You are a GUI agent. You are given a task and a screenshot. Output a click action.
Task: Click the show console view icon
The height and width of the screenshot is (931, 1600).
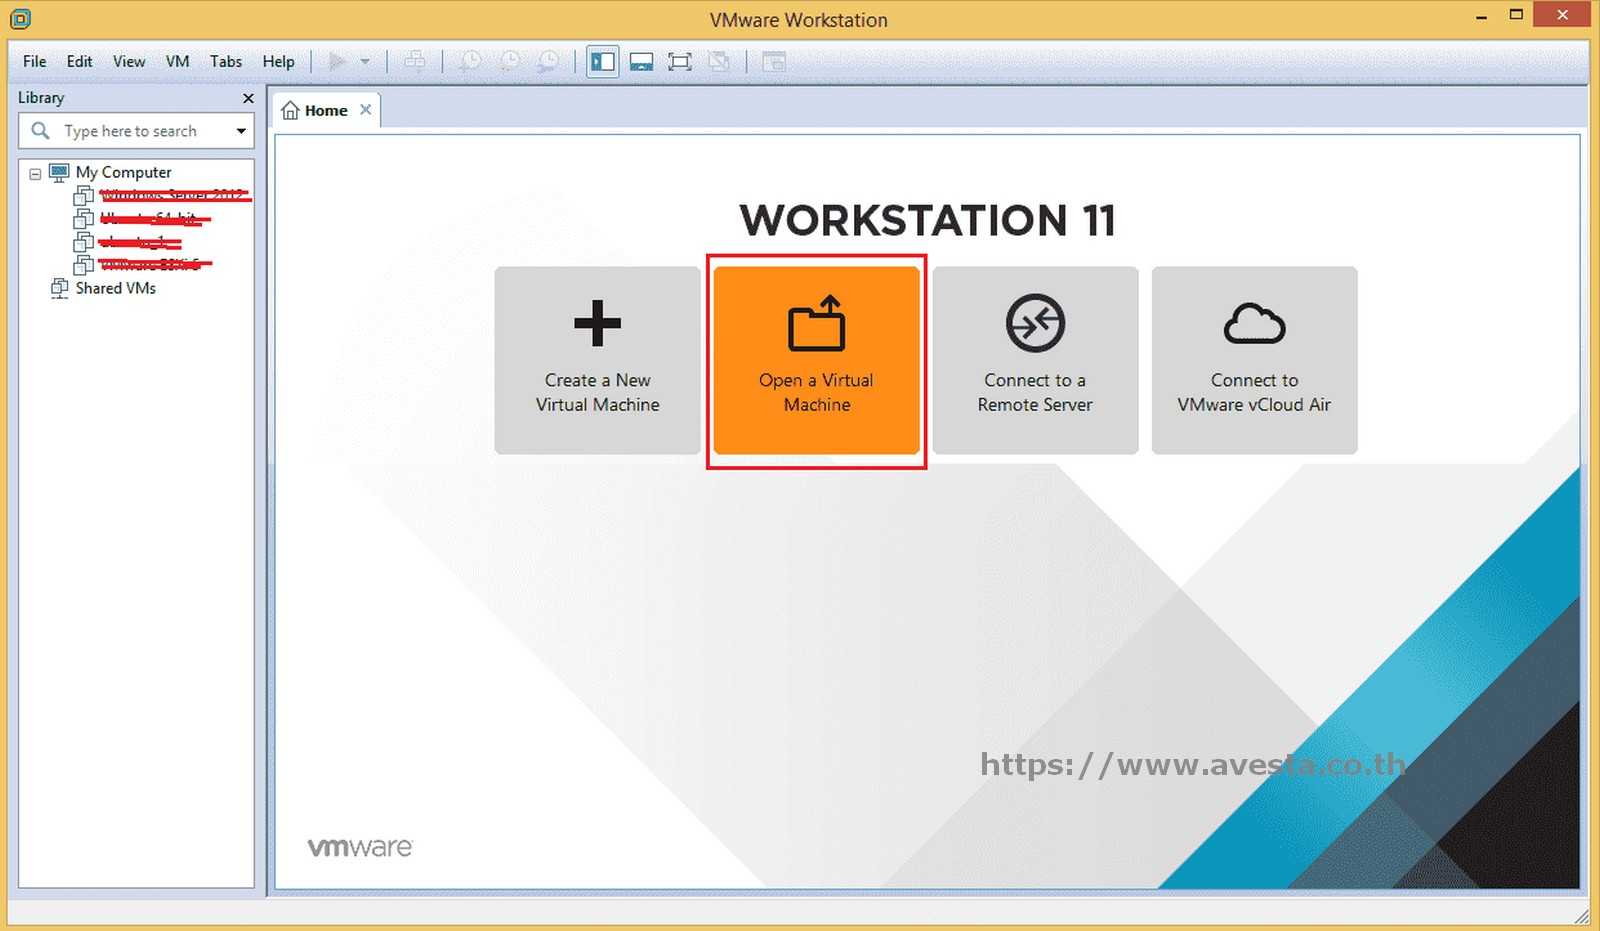(773, 61)
